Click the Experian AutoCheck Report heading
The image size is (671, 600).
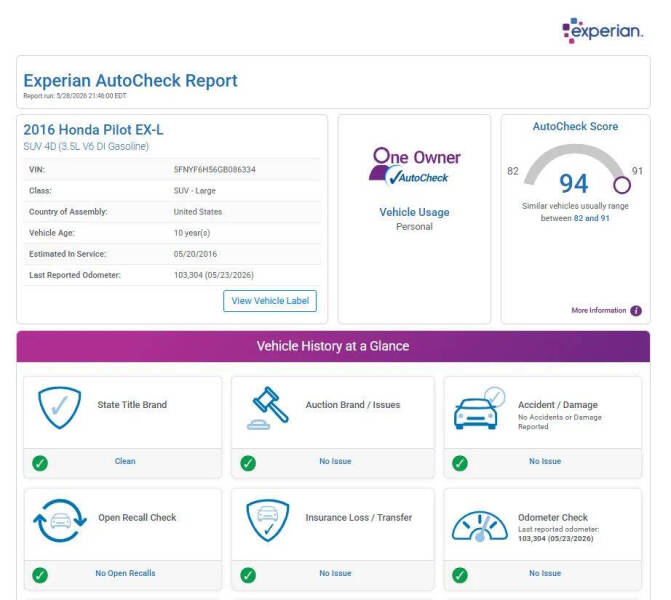130,80
